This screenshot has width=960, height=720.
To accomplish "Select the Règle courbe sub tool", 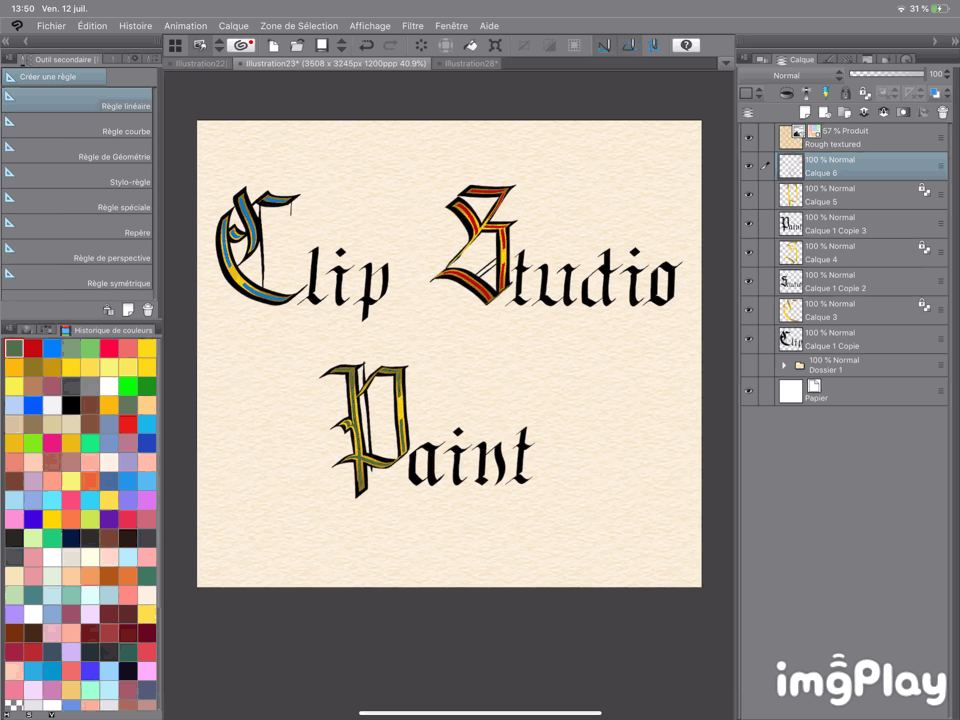I will [x=78, y=125].
